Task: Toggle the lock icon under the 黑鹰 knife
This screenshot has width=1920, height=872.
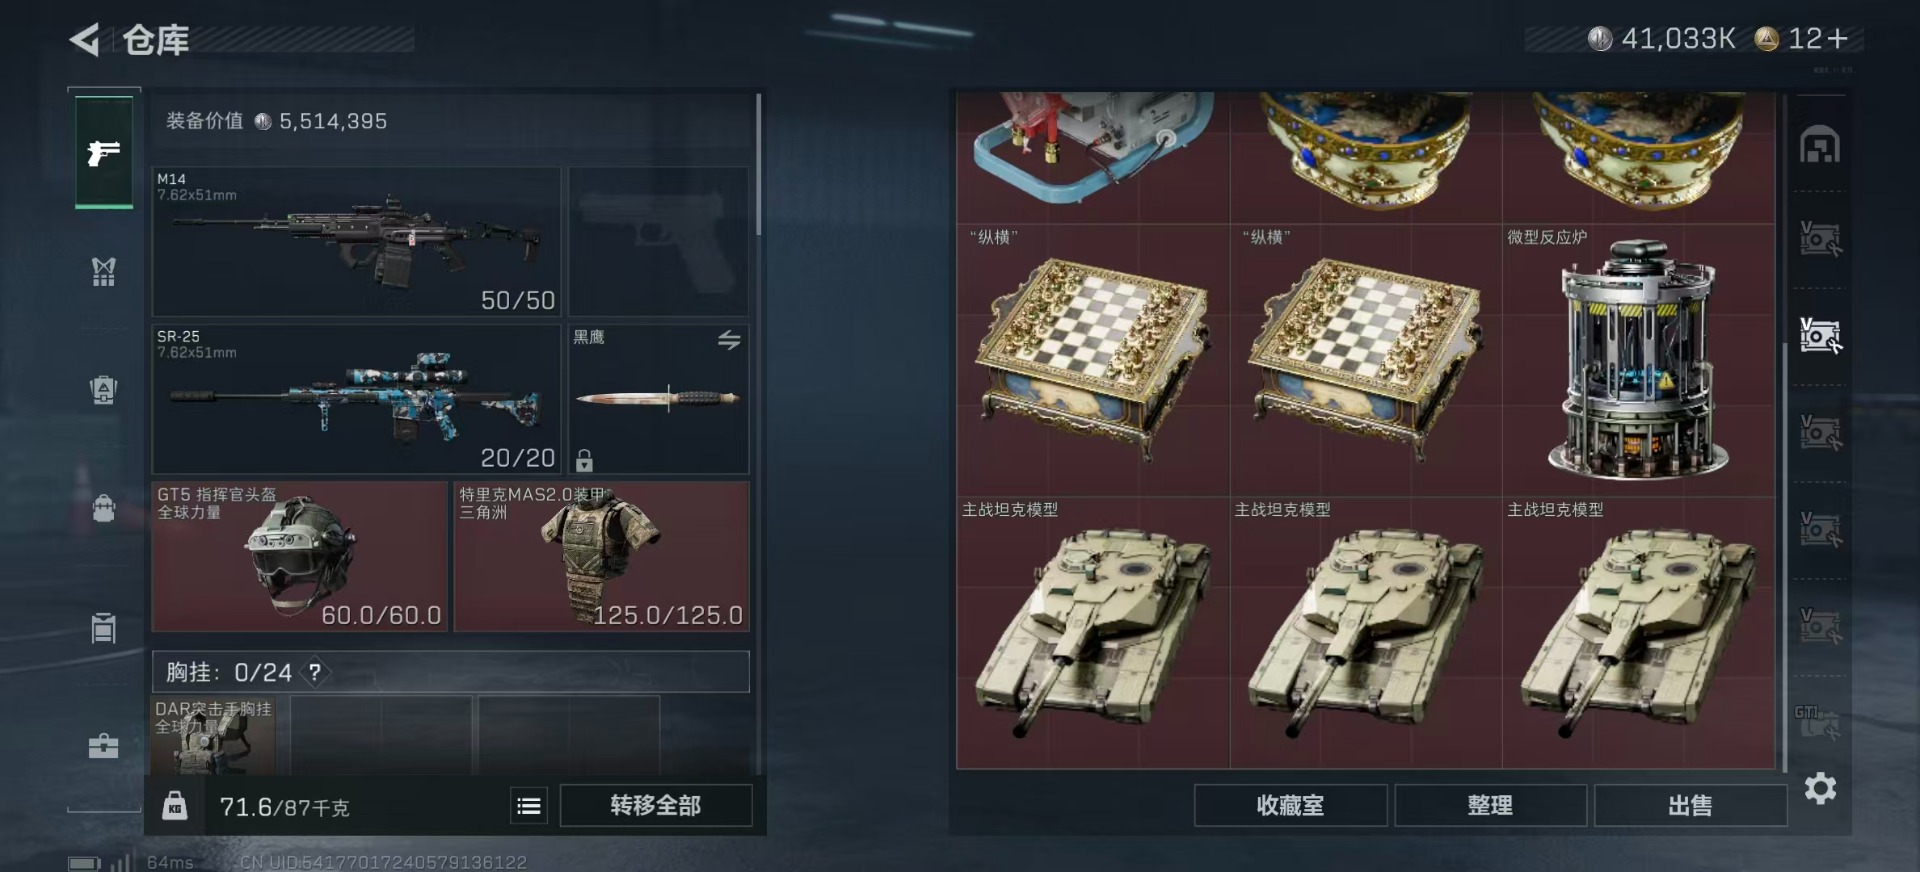Action: [585, 460]
